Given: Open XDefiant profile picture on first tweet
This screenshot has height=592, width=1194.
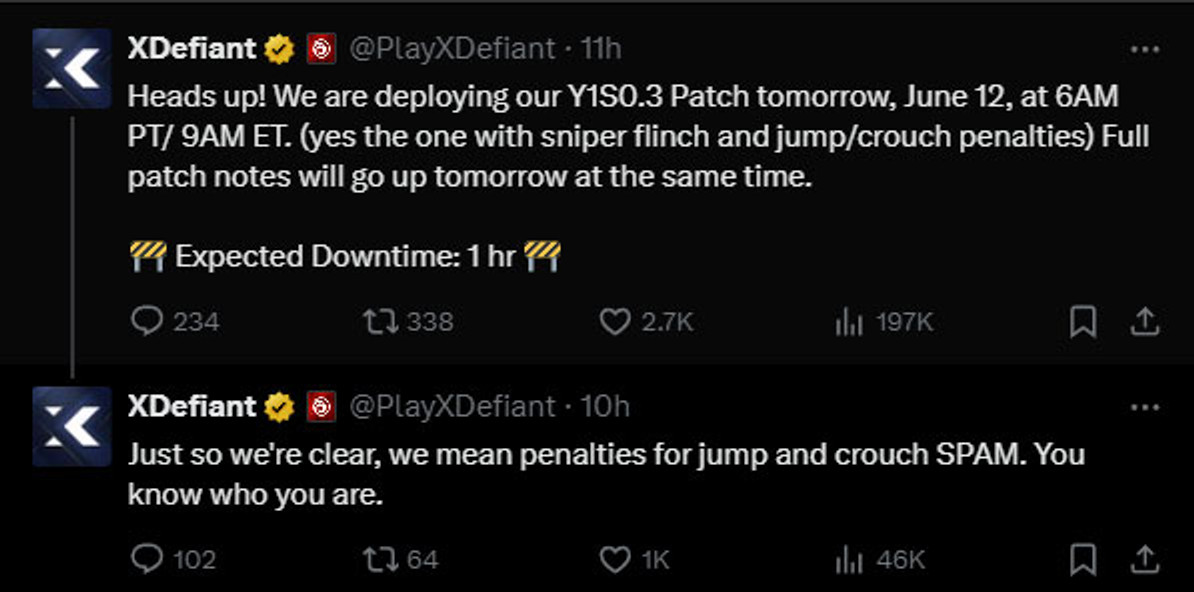Looking at the screenshot, I should [x=72, y=69].
